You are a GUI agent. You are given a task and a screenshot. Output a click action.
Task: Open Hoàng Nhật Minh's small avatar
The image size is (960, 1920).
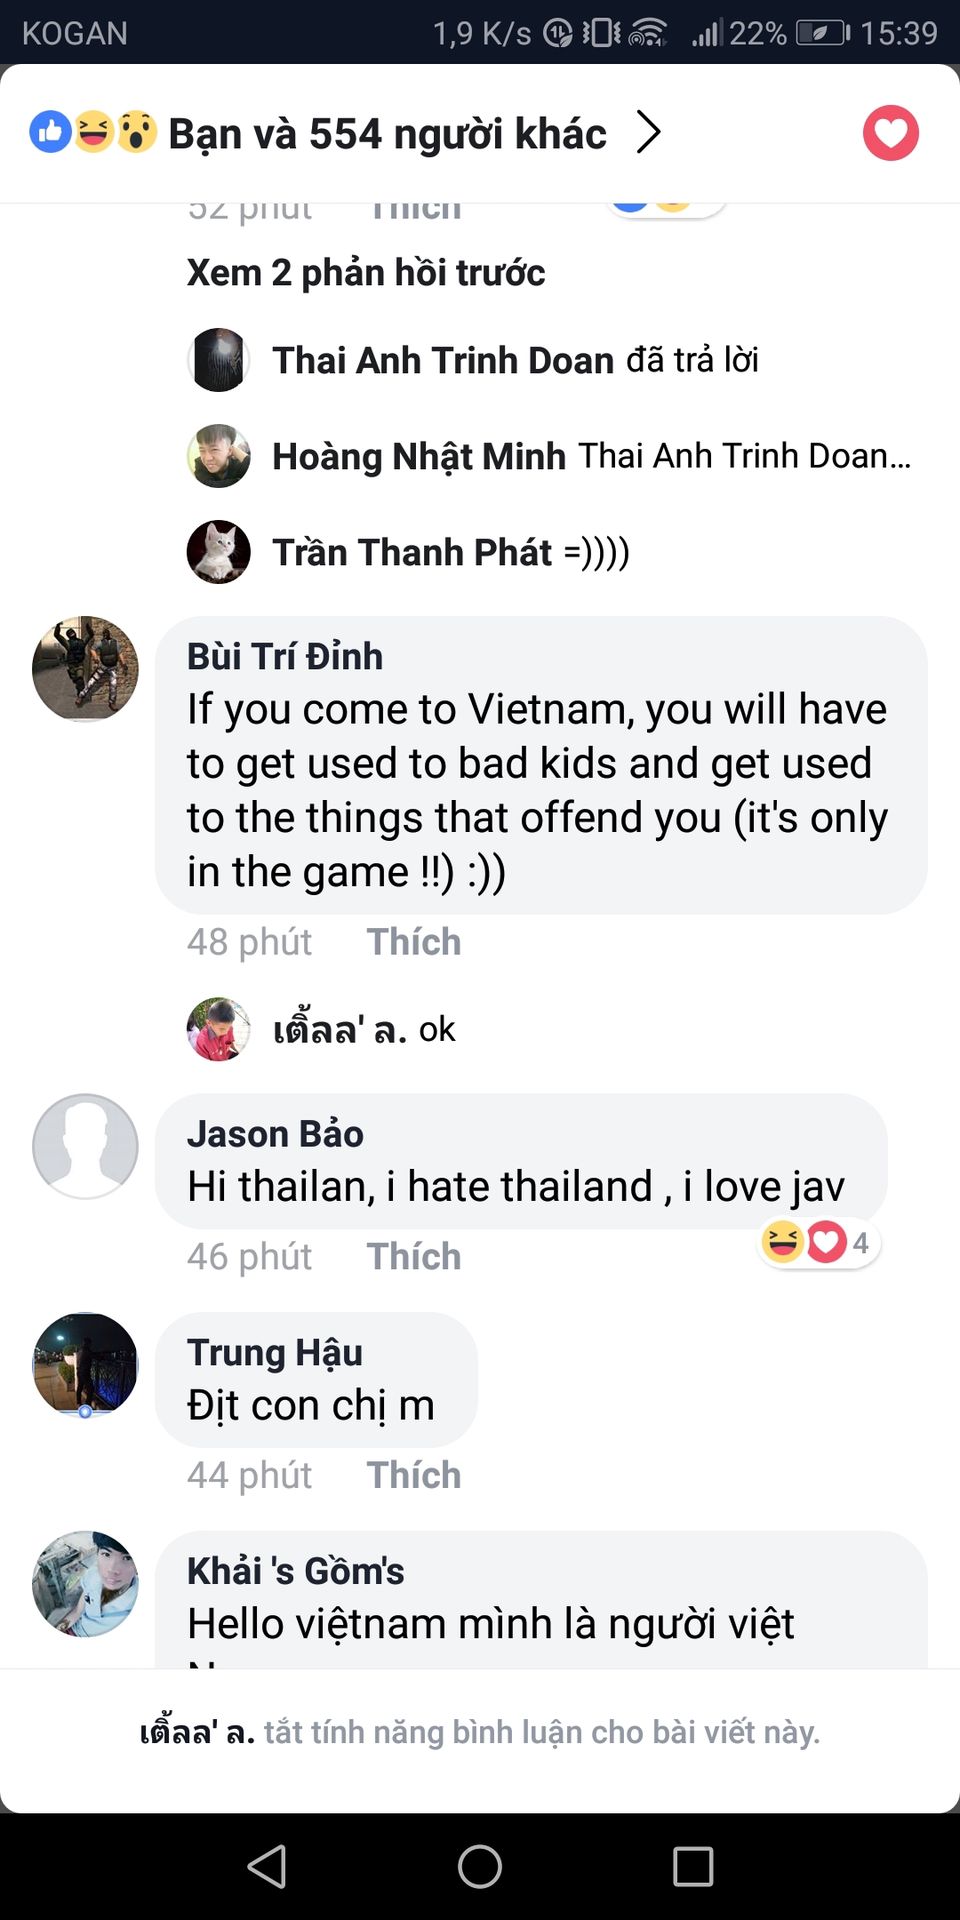[x=219, y=456]
